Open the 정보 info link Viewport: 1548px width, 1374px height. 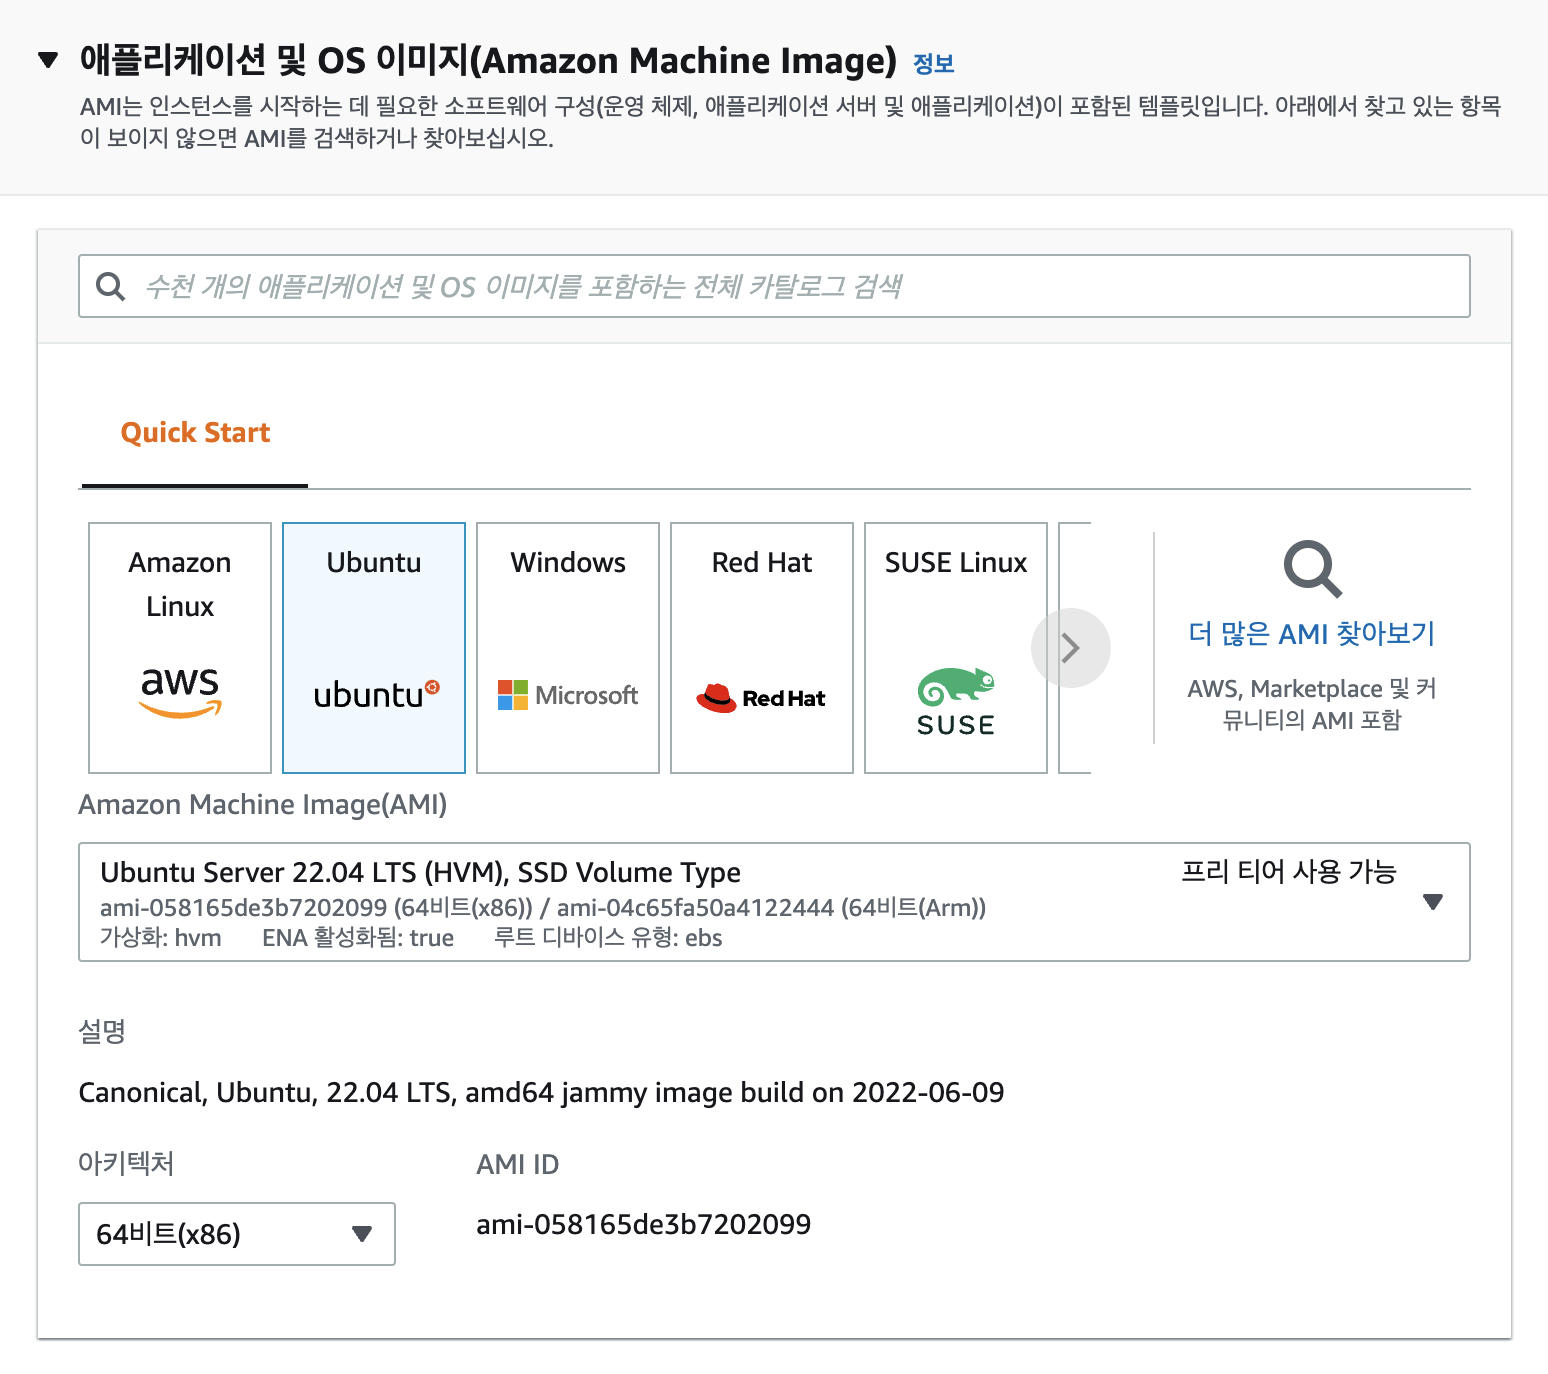click(934, 64)
